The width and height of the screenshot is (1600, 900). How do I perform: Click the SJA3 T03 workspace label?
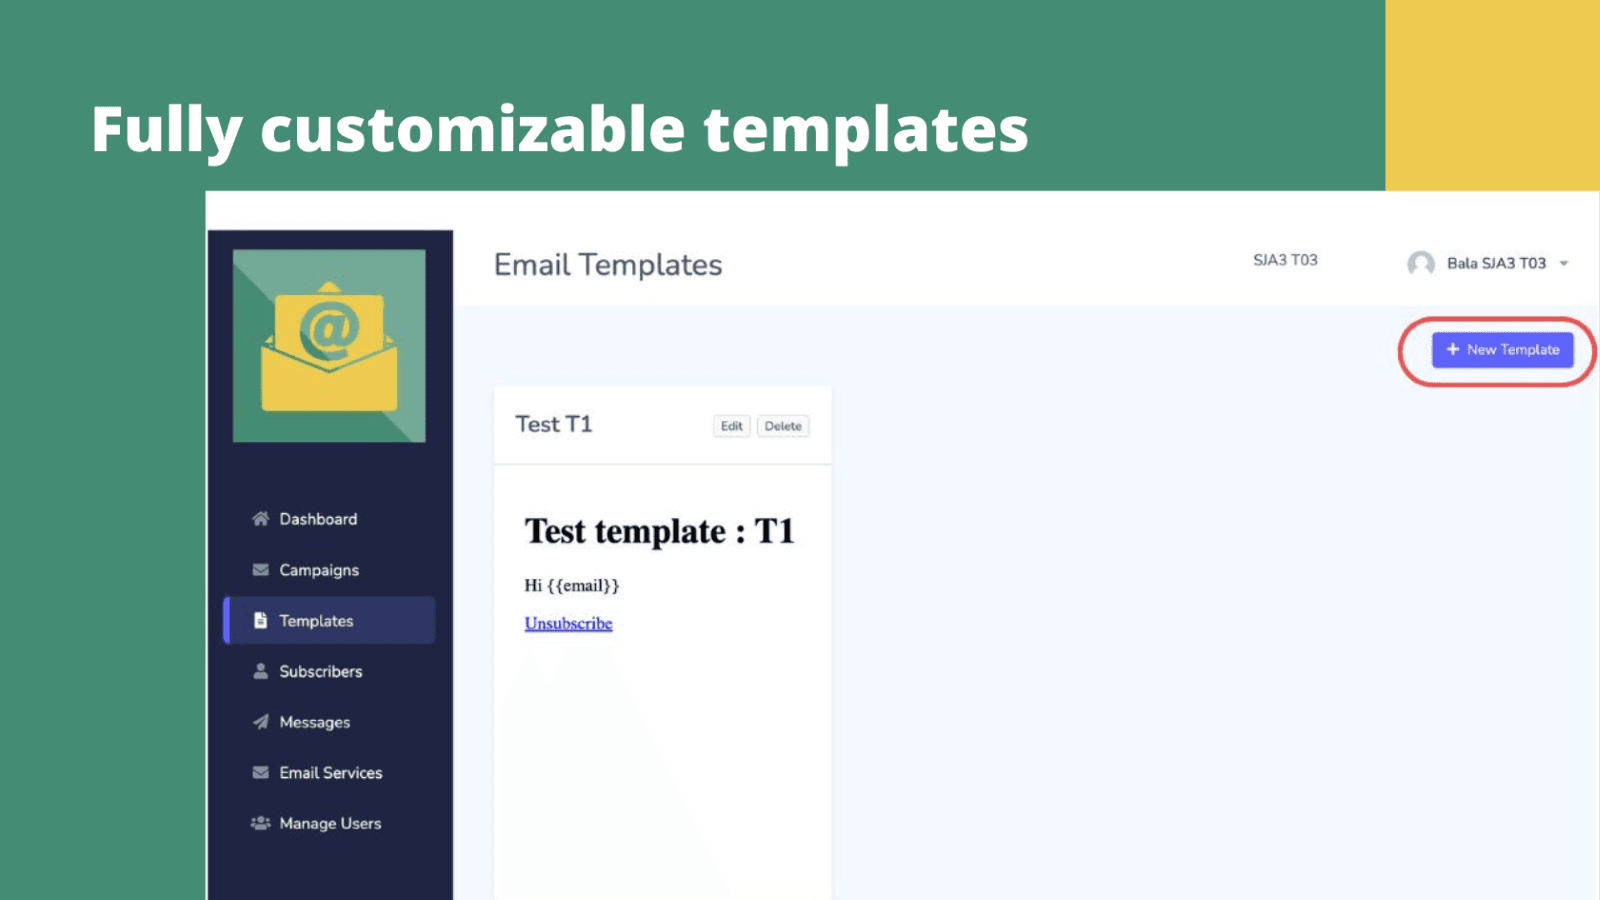coord(1285,260)
